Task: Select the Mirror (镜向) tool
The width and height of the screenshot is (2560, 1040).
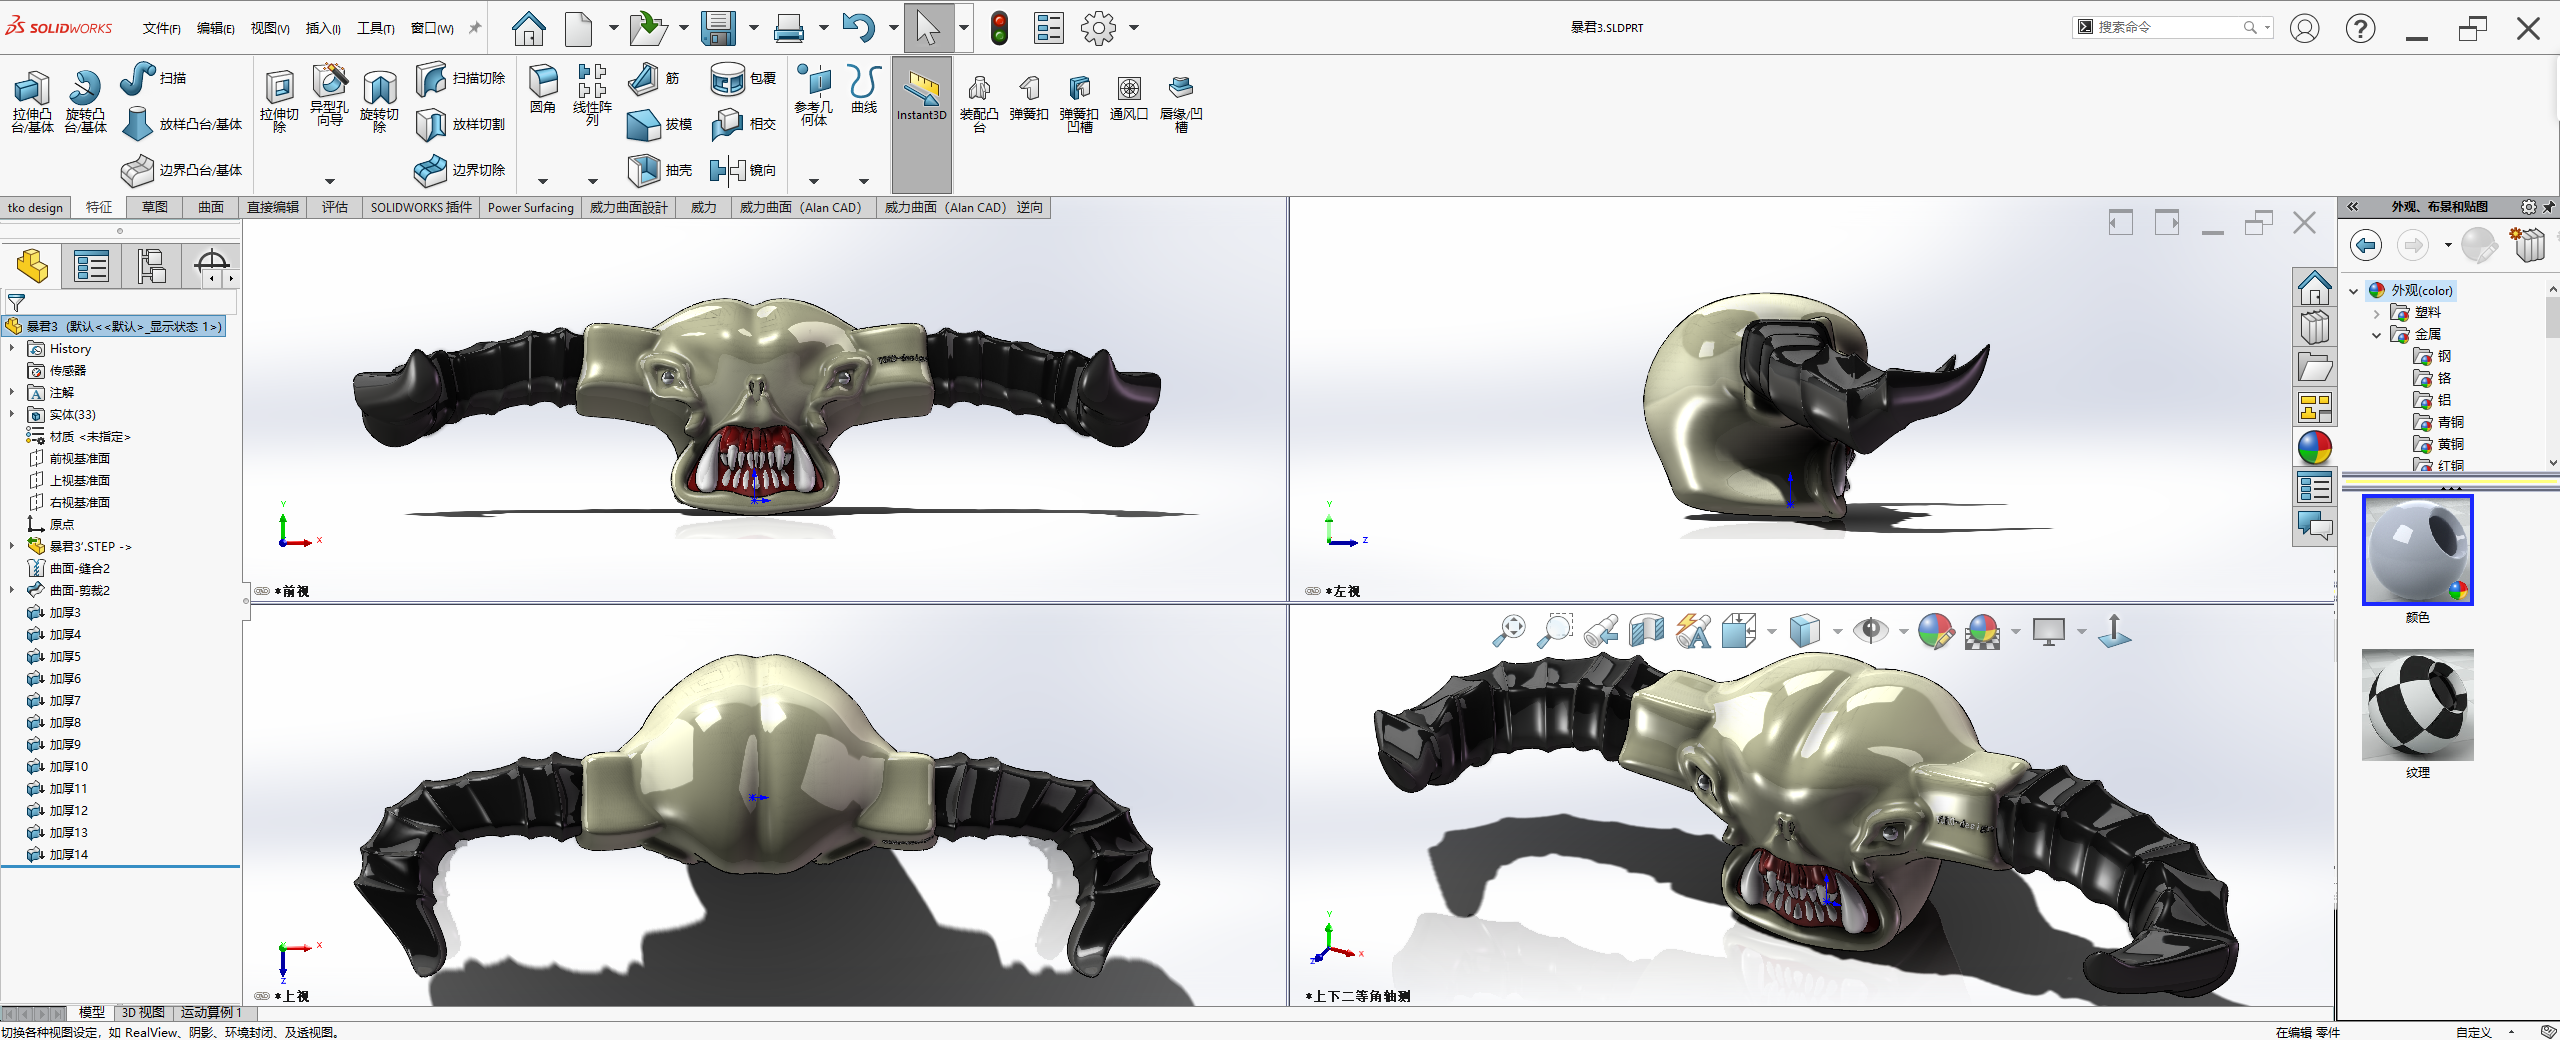Action: (744, 170)
